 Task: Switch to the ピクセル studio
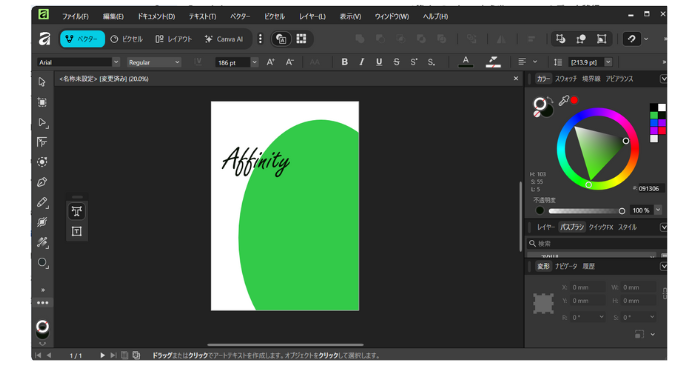(127, 39)
